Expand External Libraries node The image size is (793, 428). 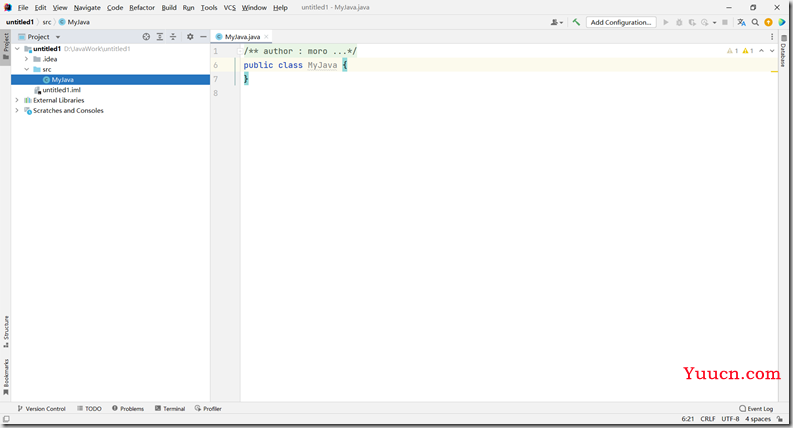tap(17, 100)
